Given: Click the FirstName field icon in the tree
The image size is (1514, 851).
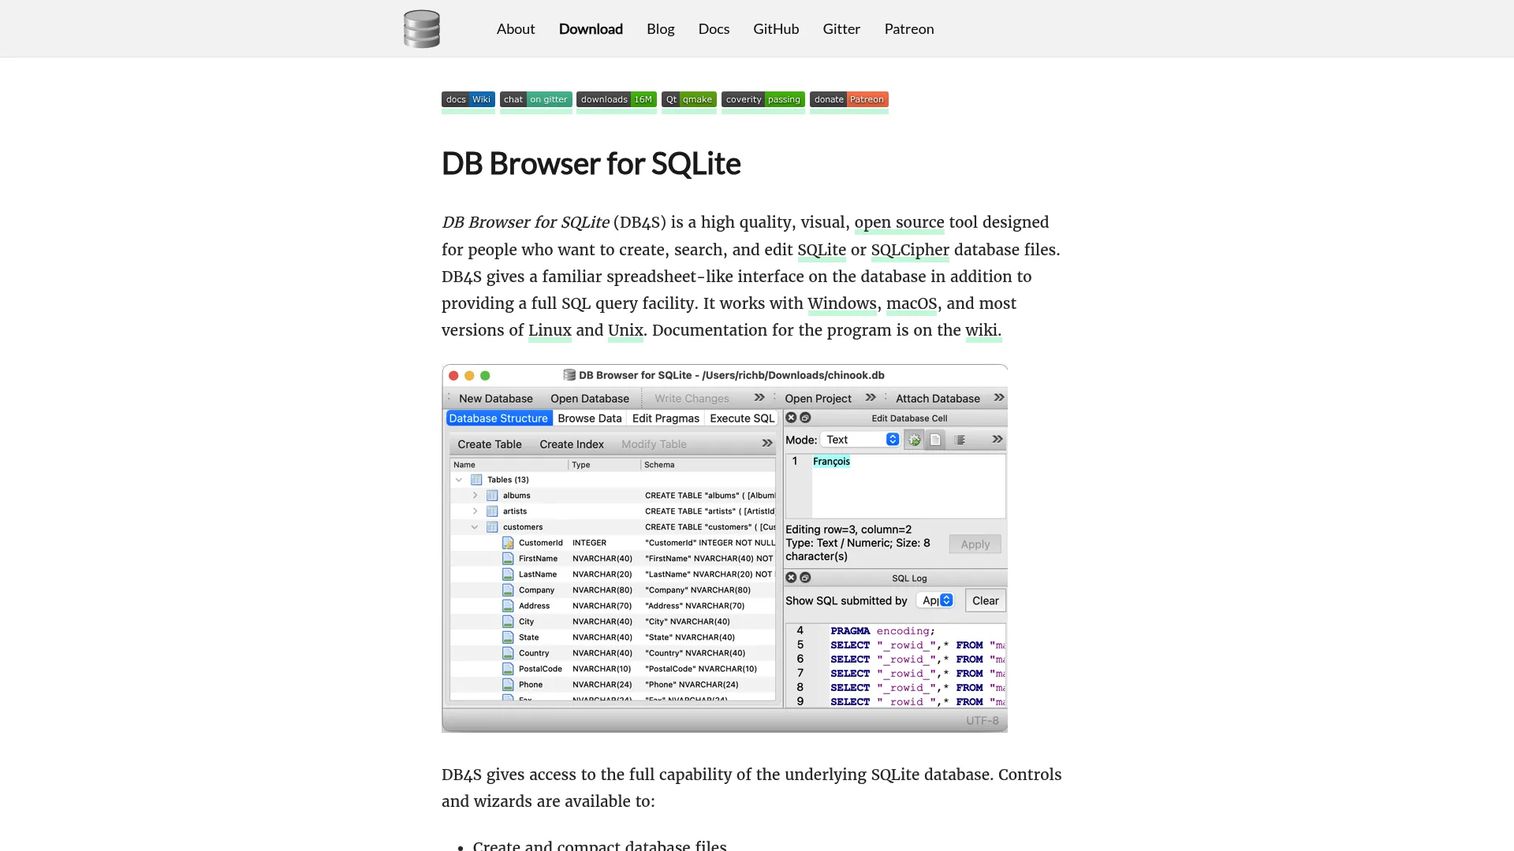Looking at the screenshot, I should pyautogui.click(x=508, y=559).
